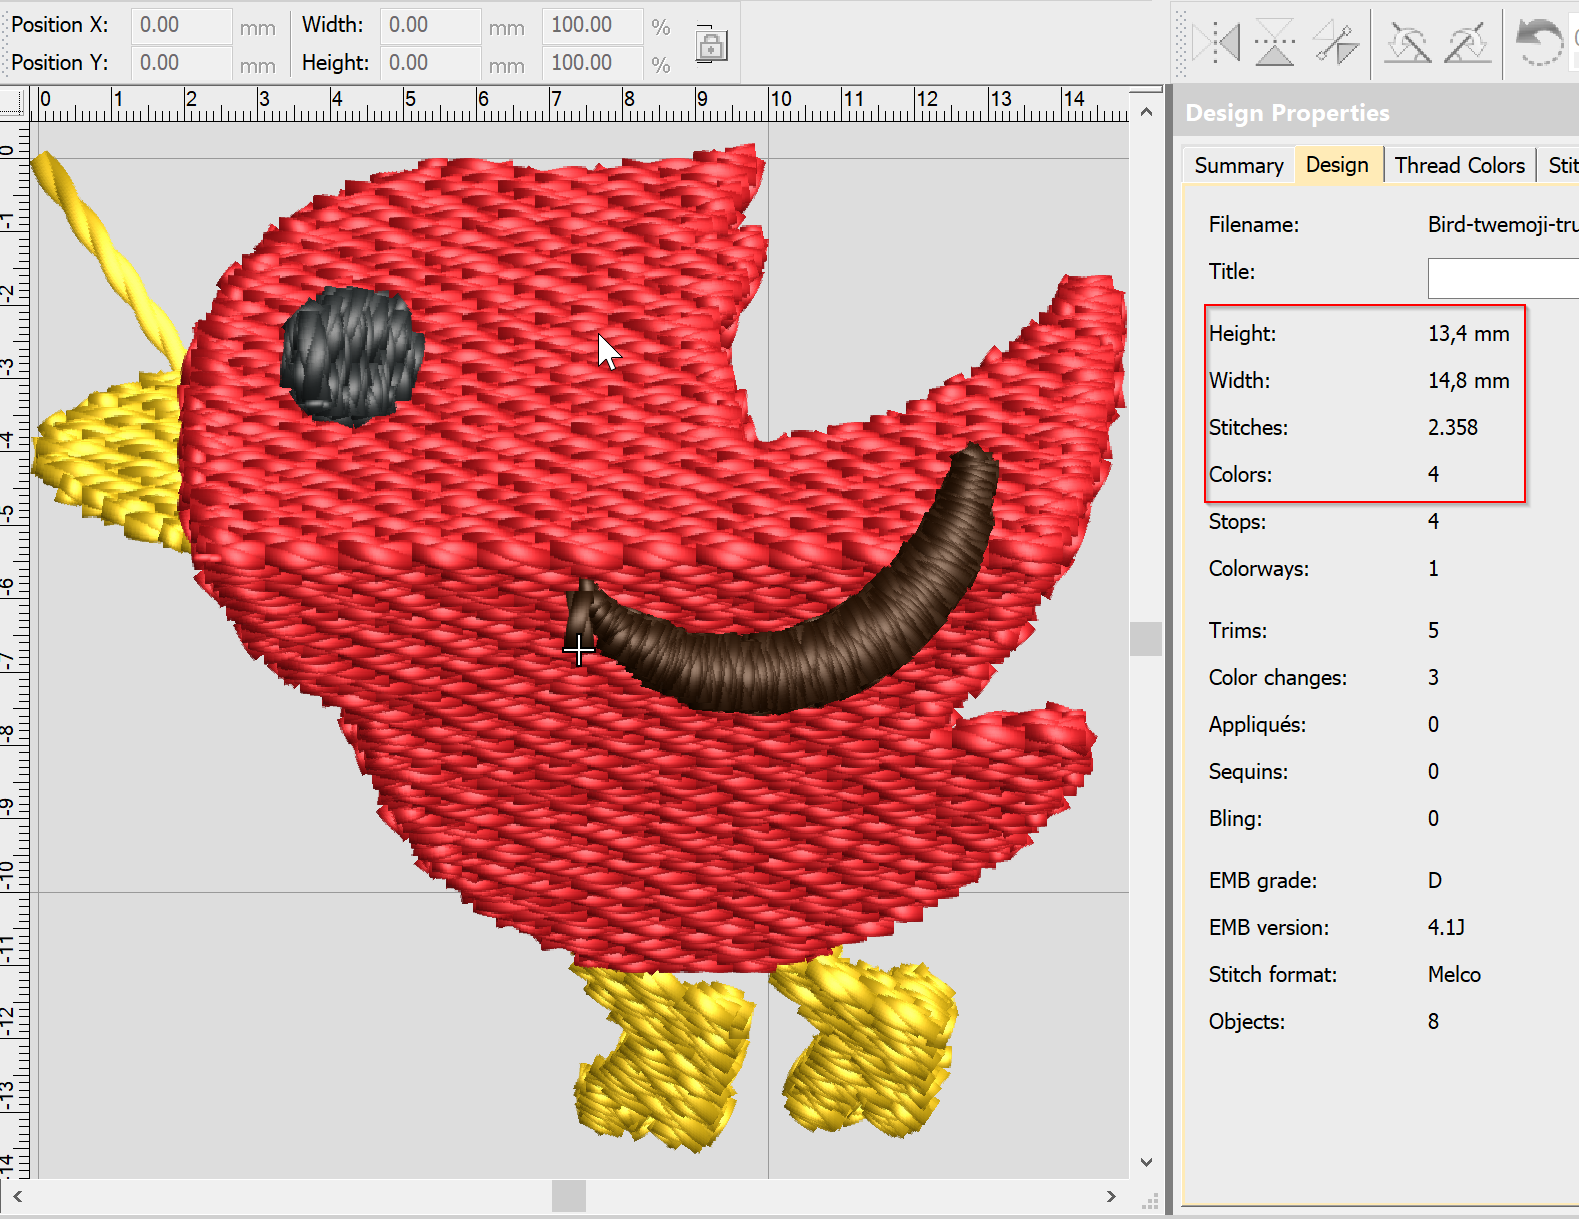Image resolution: width=1579 pixels, height=1219 pixels.
Task: Rotate the design clockwise with the rotate-right icon
Action: coord(1467,43)
